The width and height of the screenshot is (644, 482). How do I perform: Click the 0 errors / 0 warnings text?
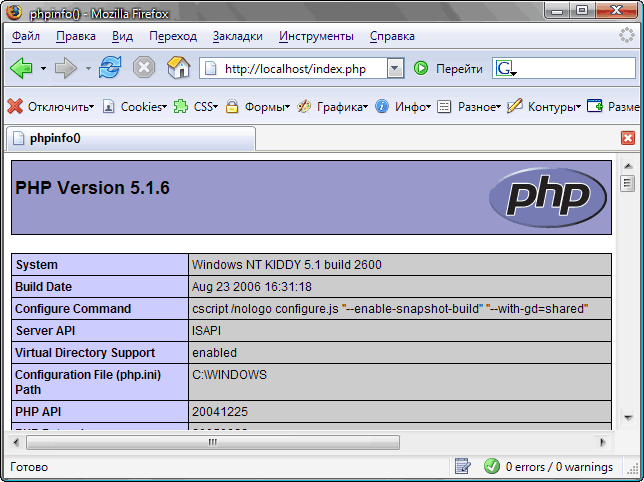click(559, 467)
